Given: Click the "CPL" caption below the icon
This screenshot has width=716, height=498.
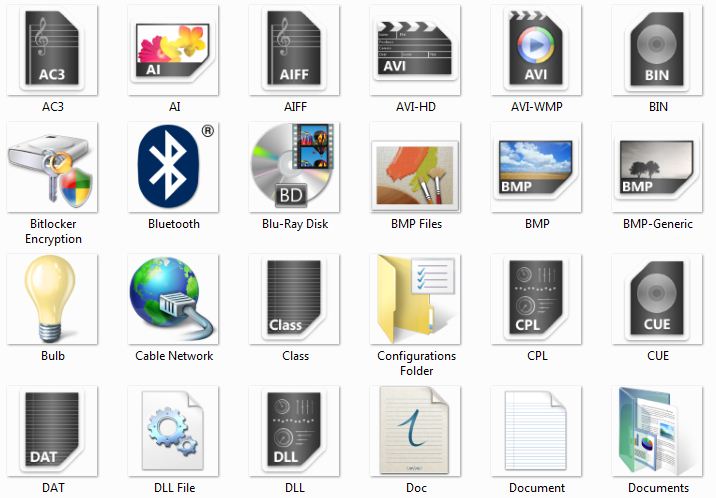Looking at the screenshot, I should pos(537,356).
